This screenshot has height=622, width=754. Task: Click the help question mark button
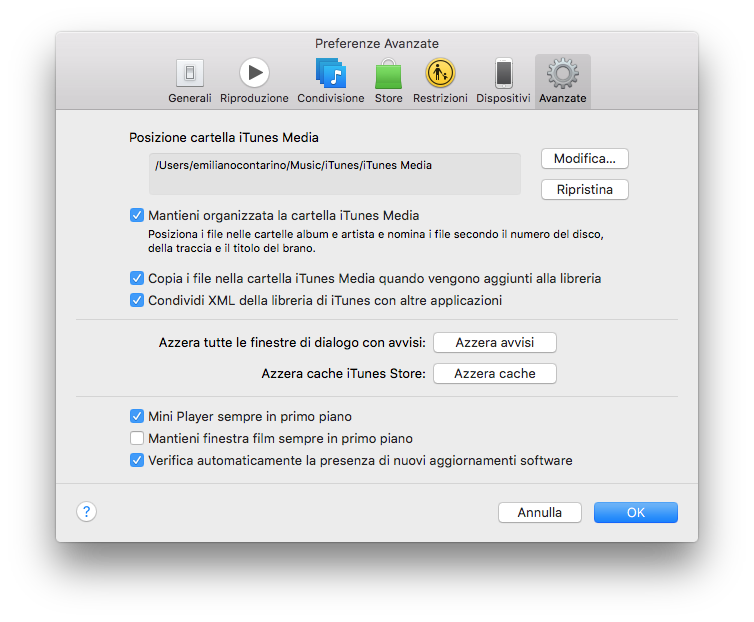(x=87, y=511)
